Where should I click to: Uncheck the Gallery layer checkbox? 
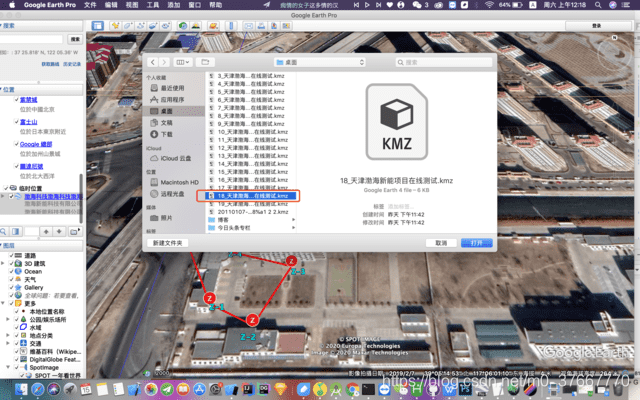click(x=12, y=287)
